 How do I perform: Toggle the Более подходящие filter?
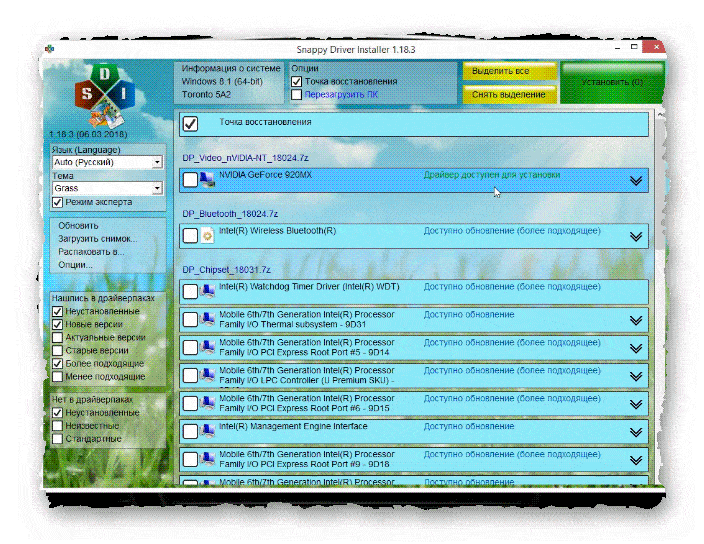tap(57, 364)
